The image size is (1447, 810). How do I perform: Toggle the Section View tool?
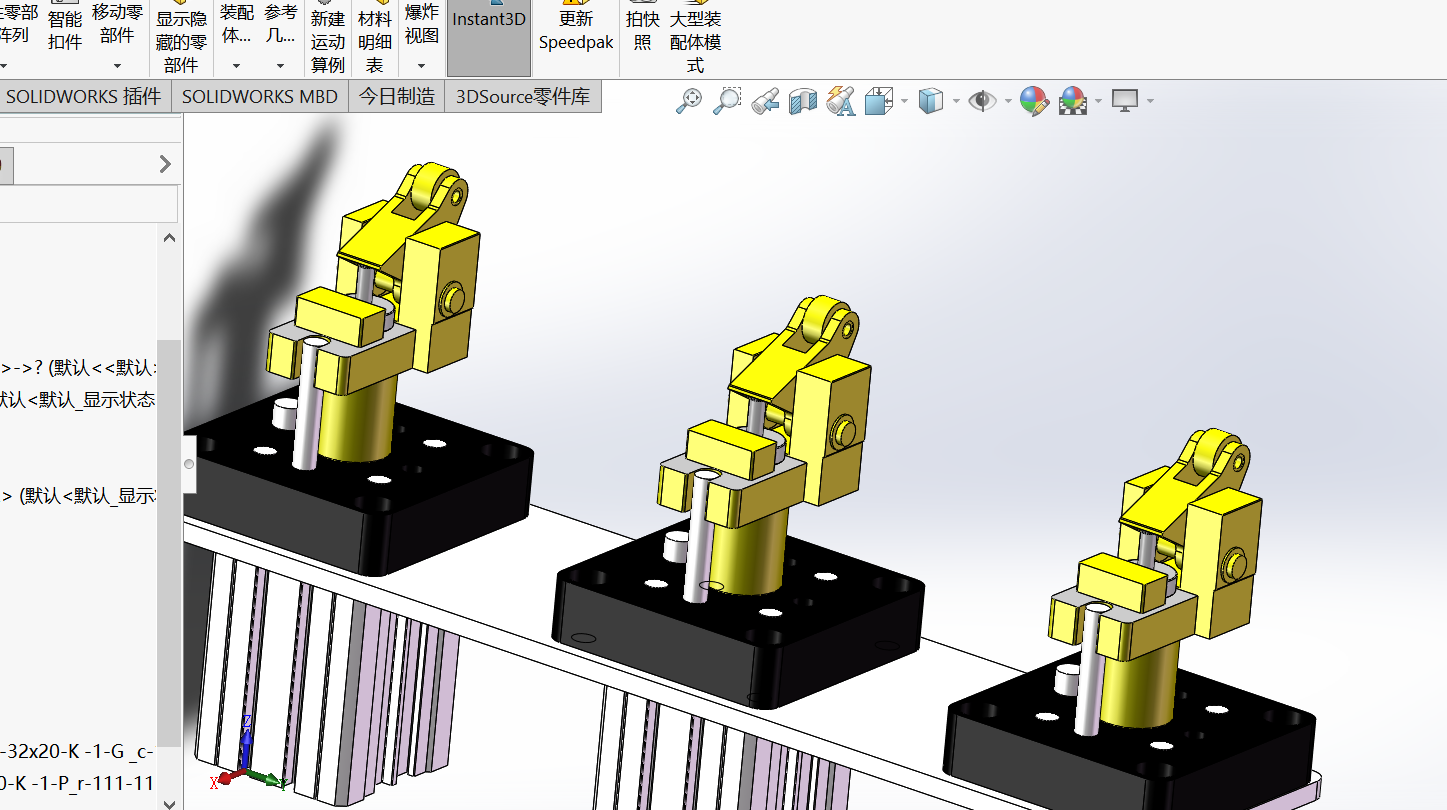803,101
